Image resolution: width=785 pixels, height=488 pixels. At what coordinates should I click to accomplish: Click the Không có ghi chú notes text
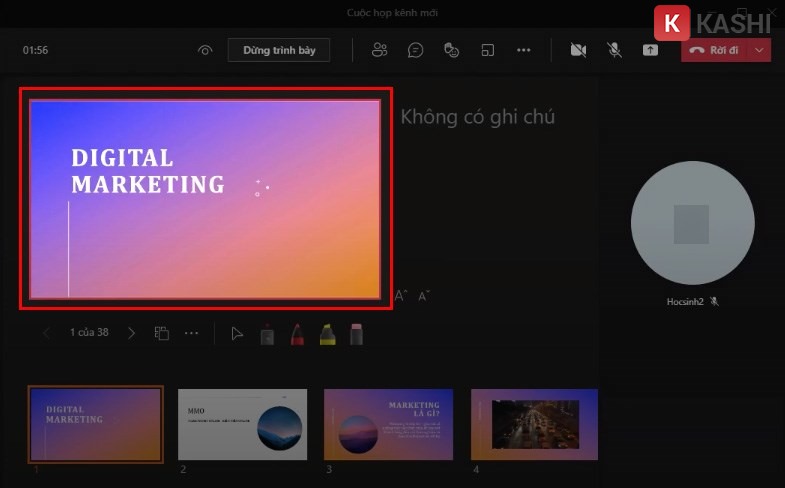[x=478, y=117]
